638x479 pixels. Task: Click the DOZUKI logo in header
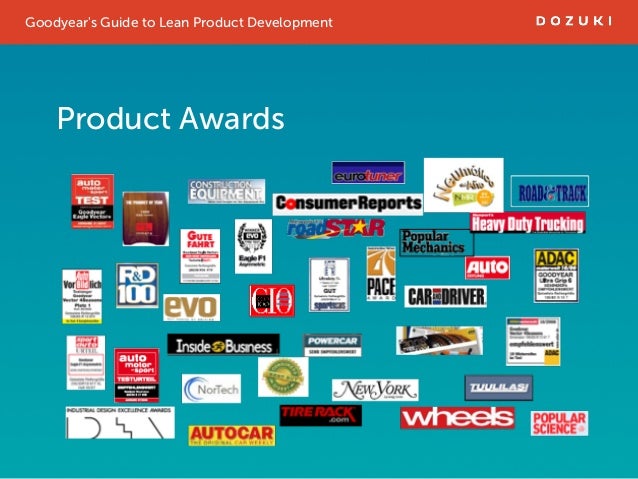(574, 21)
